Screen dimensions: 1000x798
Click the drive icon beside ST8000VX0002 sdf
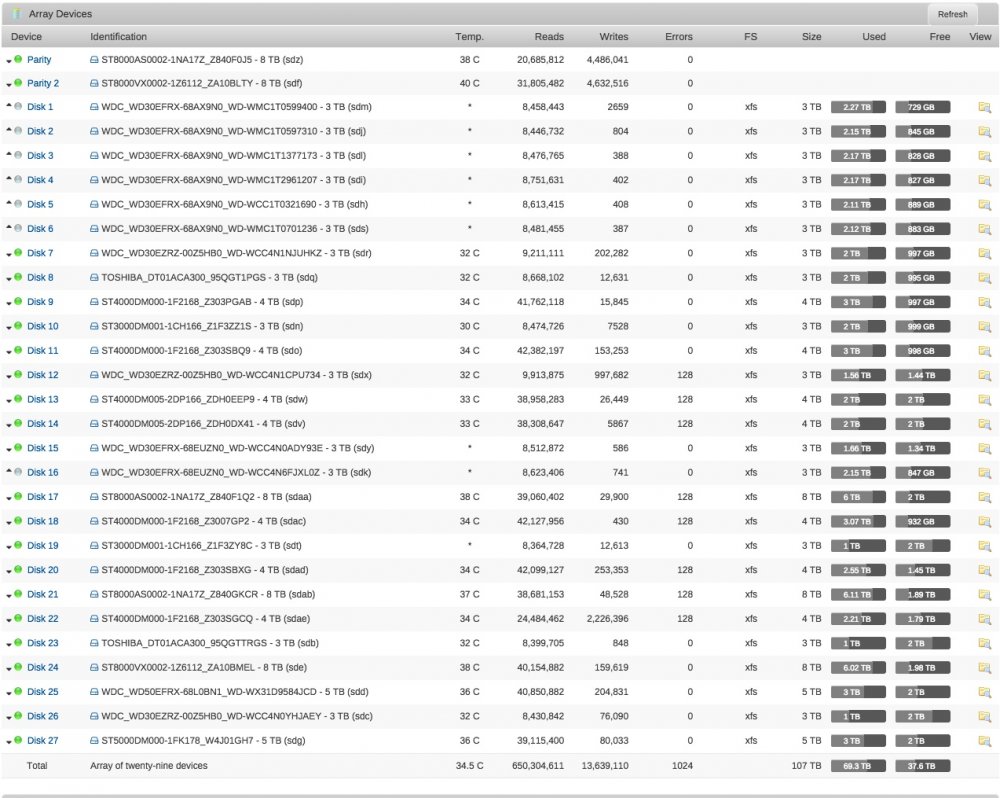[x=94, y=83]
